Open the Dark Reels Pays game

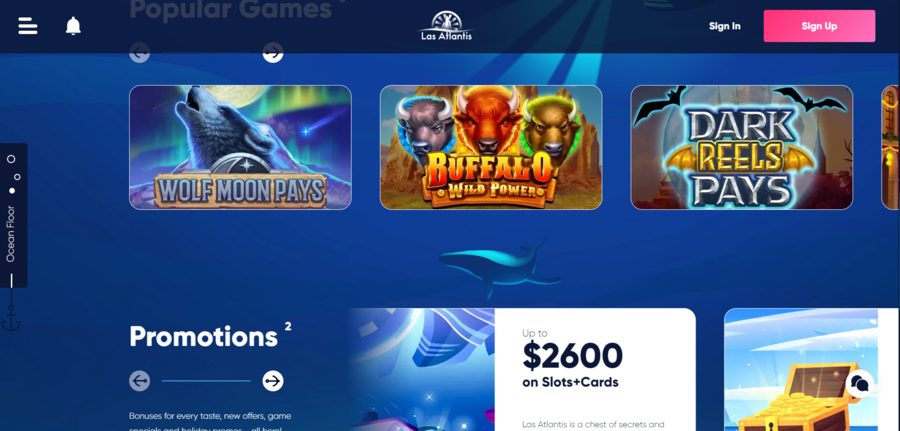(742, 147)
